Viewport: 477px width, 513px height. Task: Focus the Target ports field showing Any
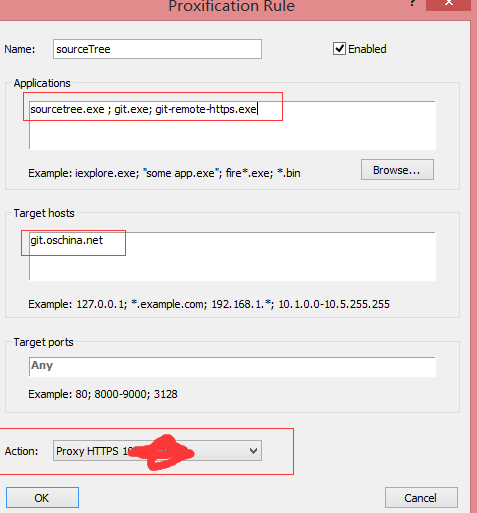click(x=232, y=366)
